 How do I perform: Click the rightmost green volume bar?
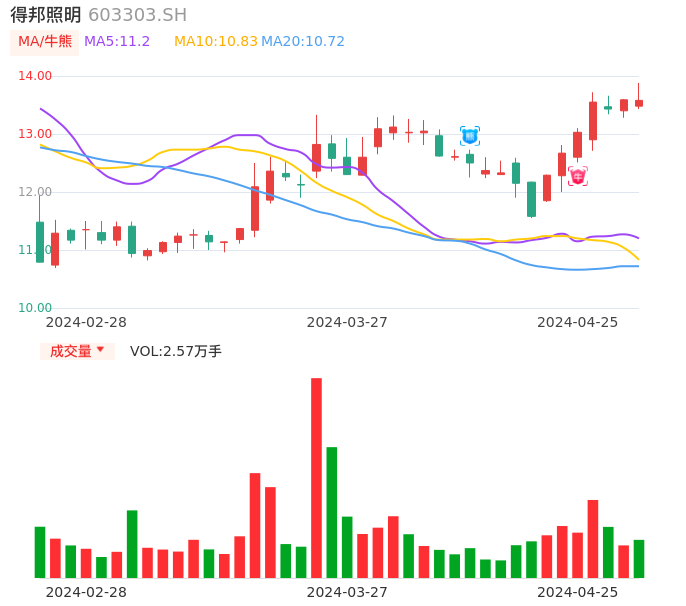coord(639,559)
